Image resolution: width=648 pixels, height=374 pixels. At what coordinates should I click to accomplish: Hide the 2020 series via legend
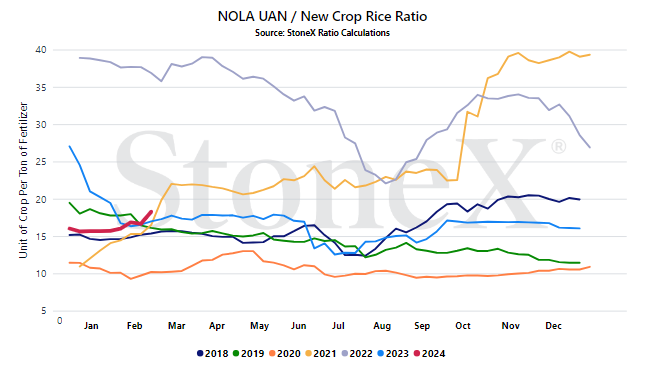click(285, 354)
